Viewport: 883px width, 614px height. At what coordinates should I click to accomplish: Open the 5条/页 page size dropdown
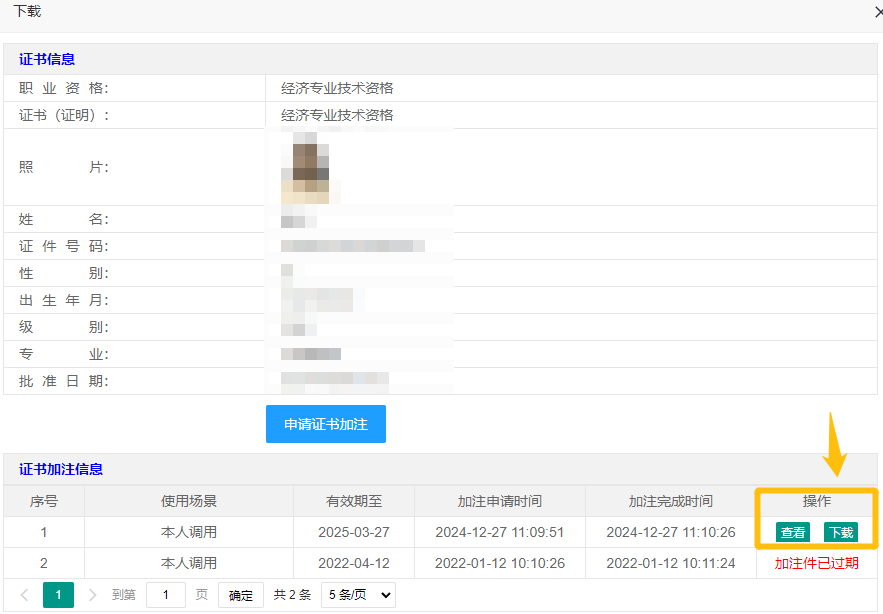pos(358,595)
